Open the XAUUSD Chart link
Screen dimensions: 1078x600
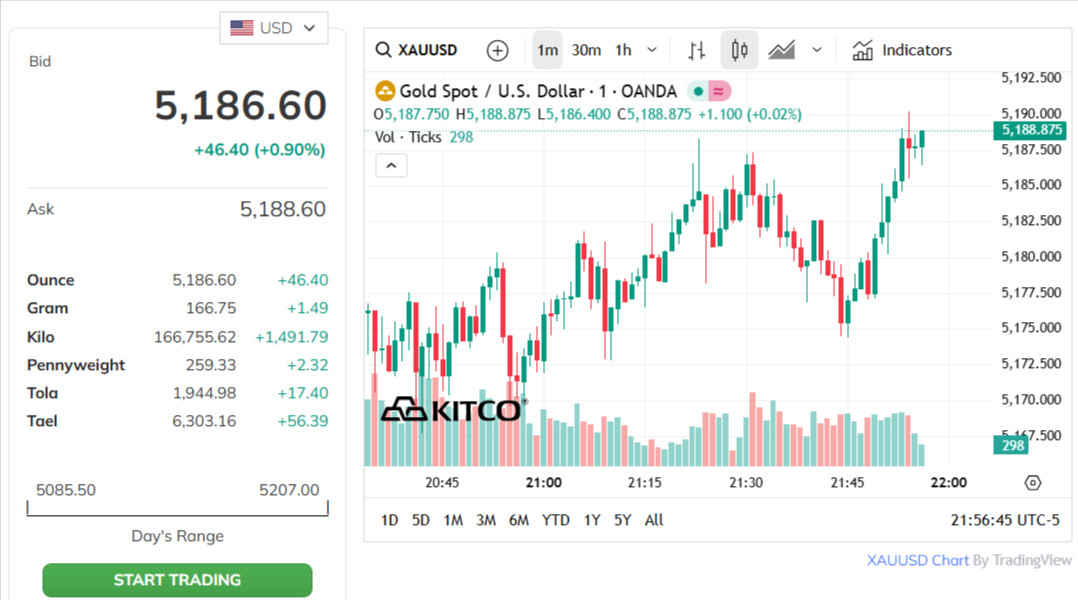[x=917, y=560]
